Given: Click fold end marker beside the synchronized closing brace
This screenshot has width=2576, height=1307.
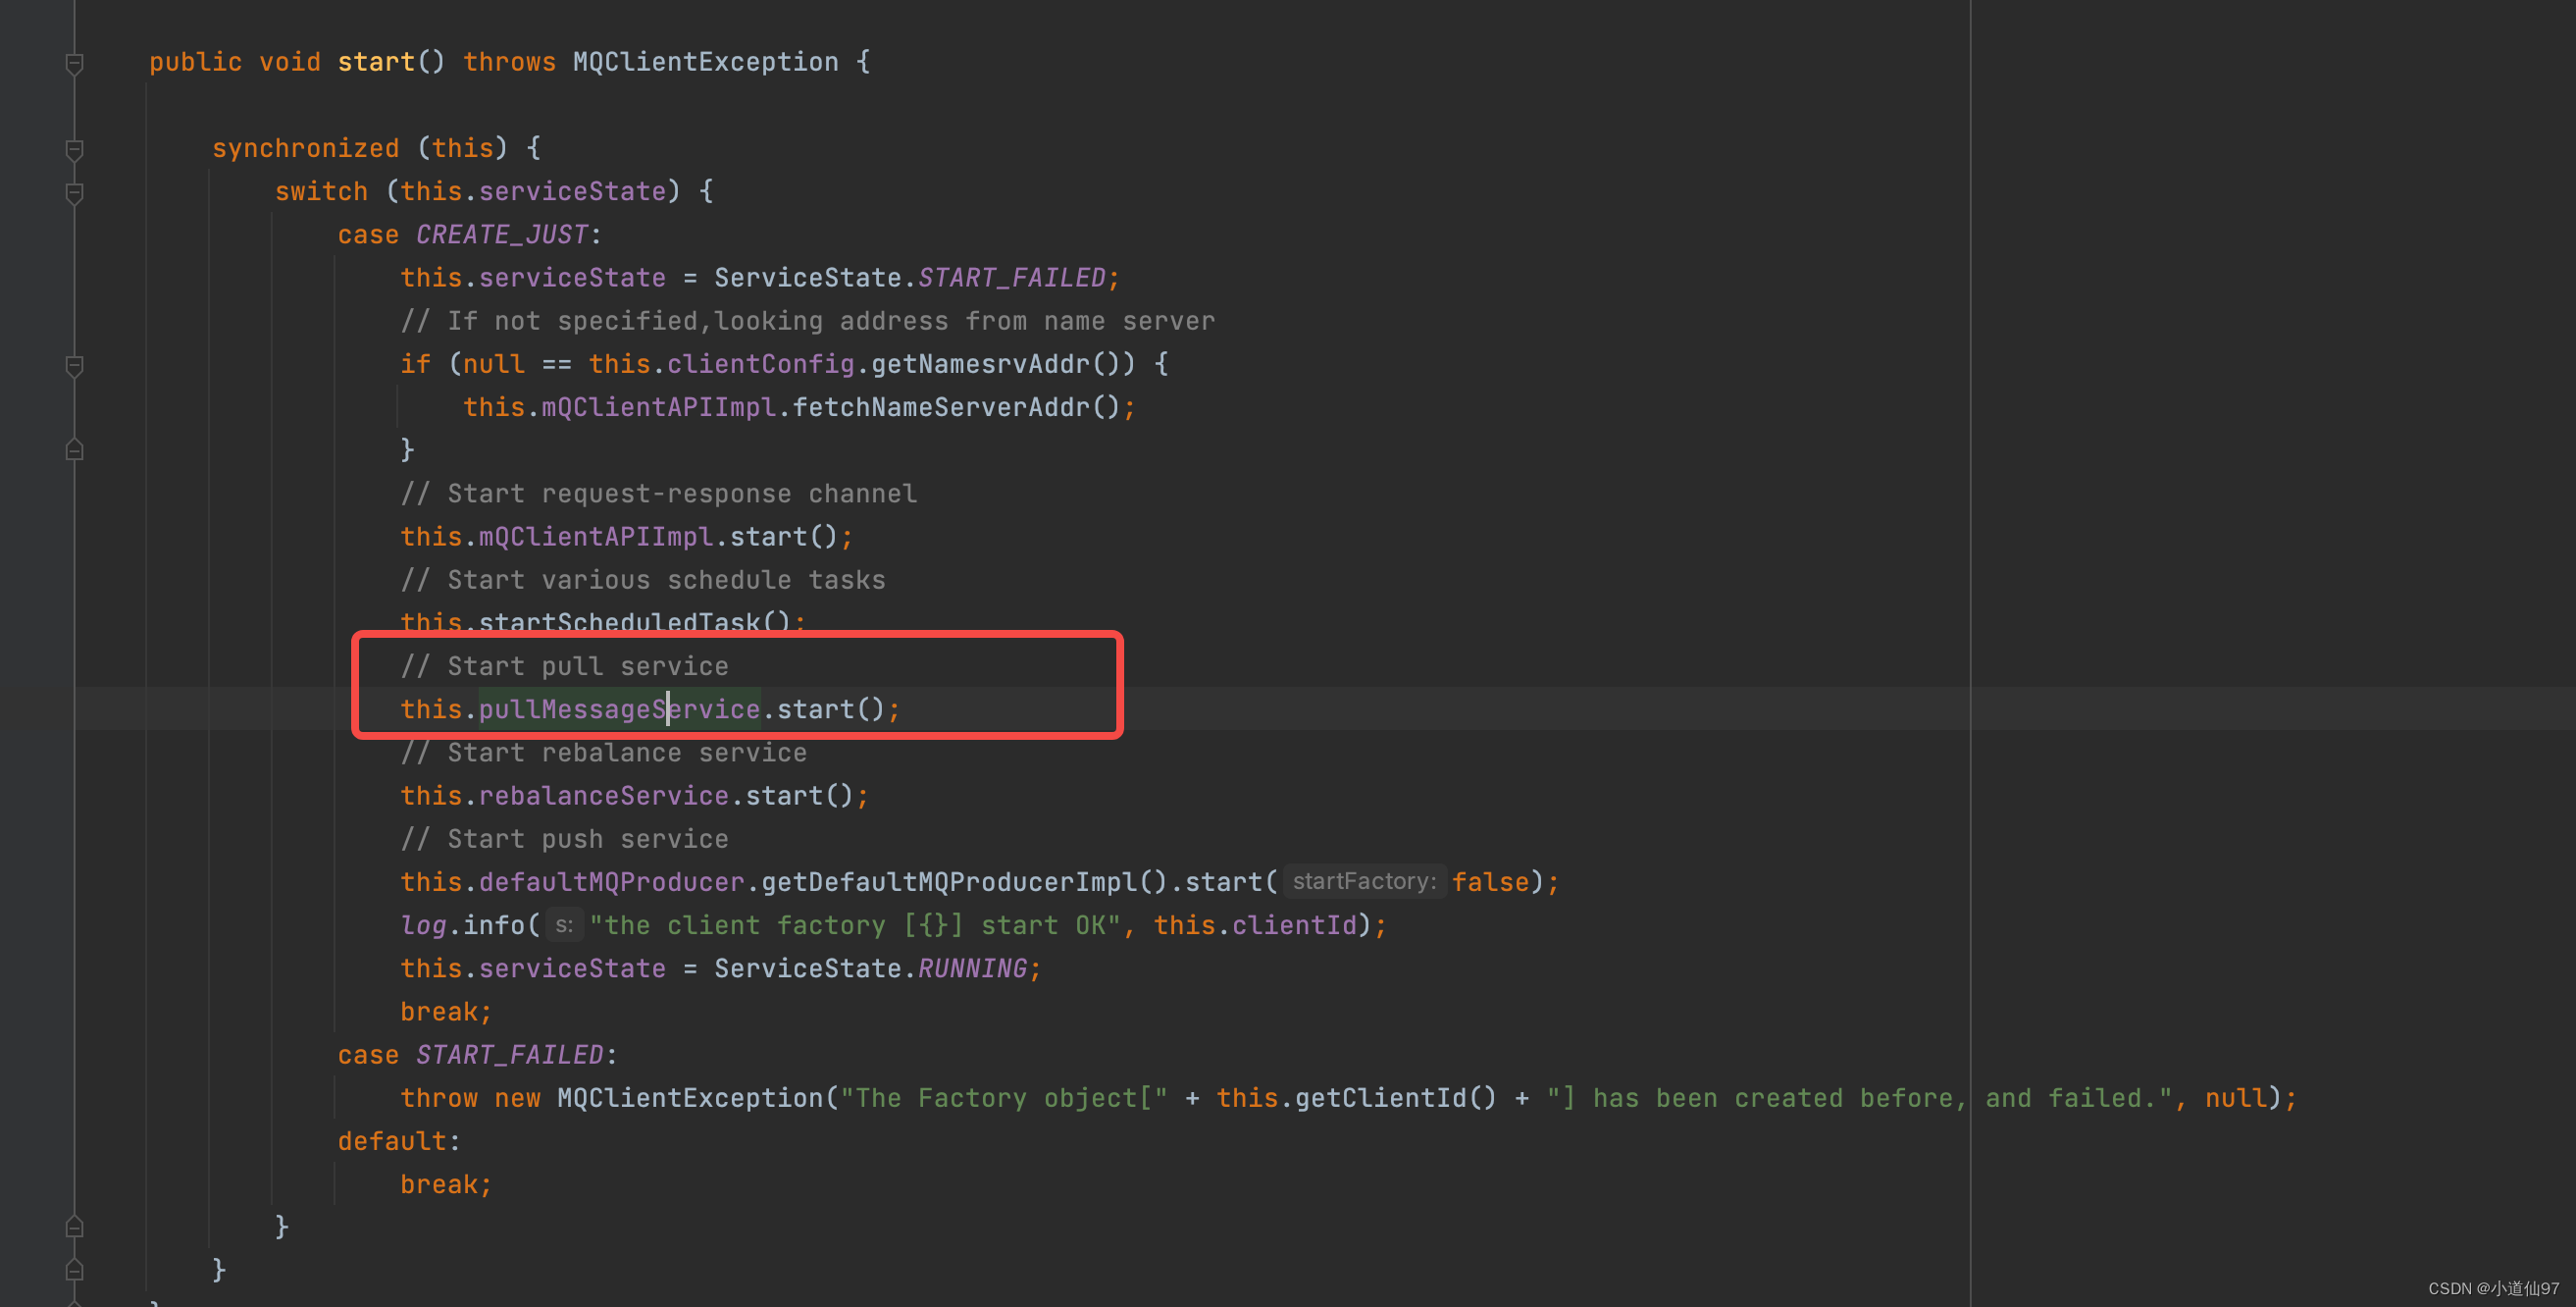Looking at the screenshot, I should (74, 1270).
